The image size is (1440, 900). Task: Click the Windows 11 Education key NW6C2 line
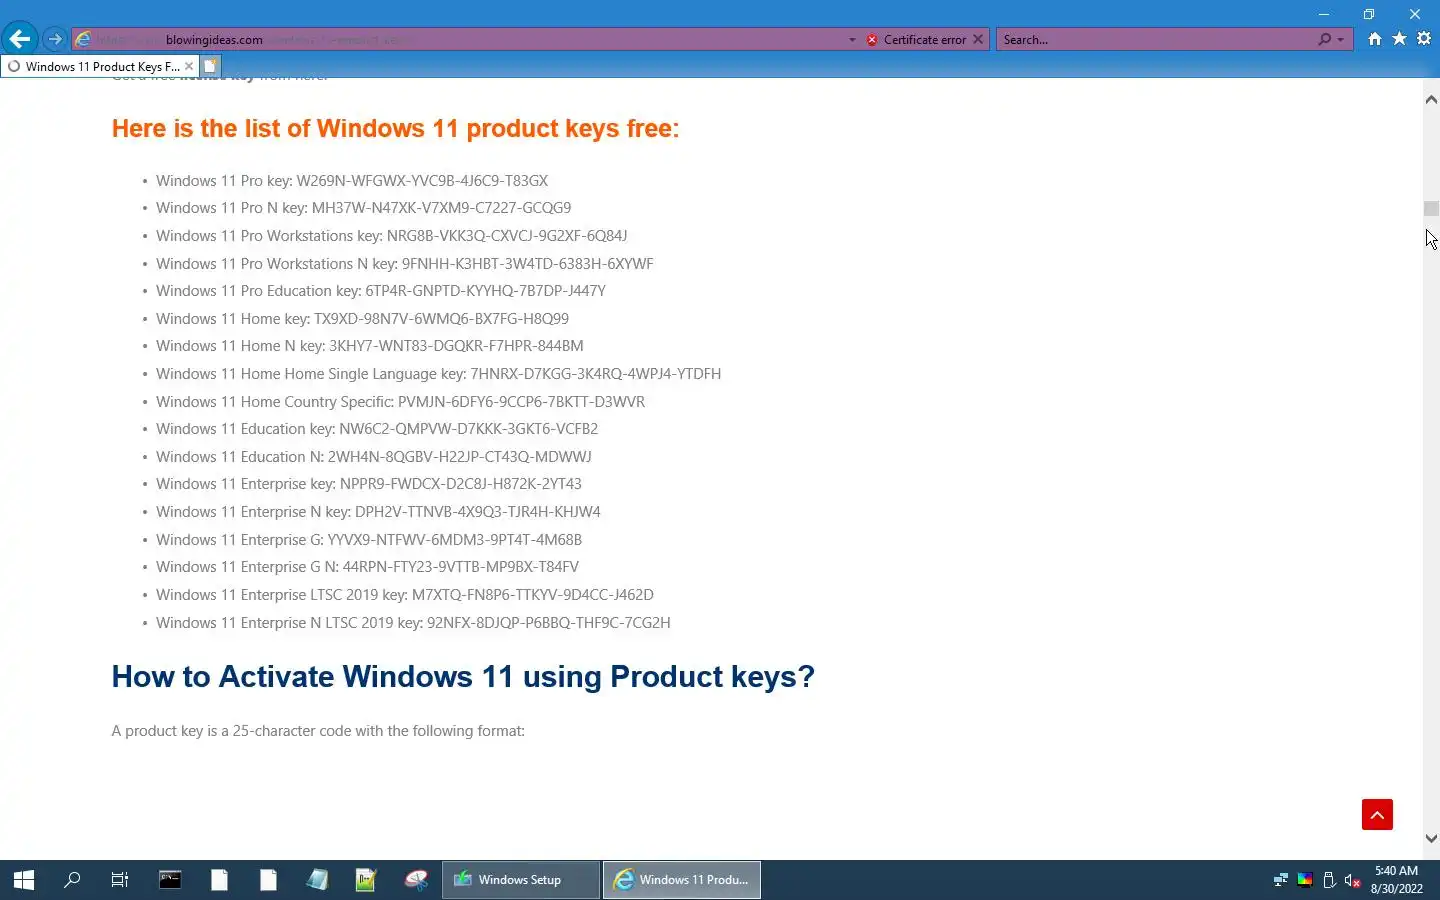tap(377, 429)
